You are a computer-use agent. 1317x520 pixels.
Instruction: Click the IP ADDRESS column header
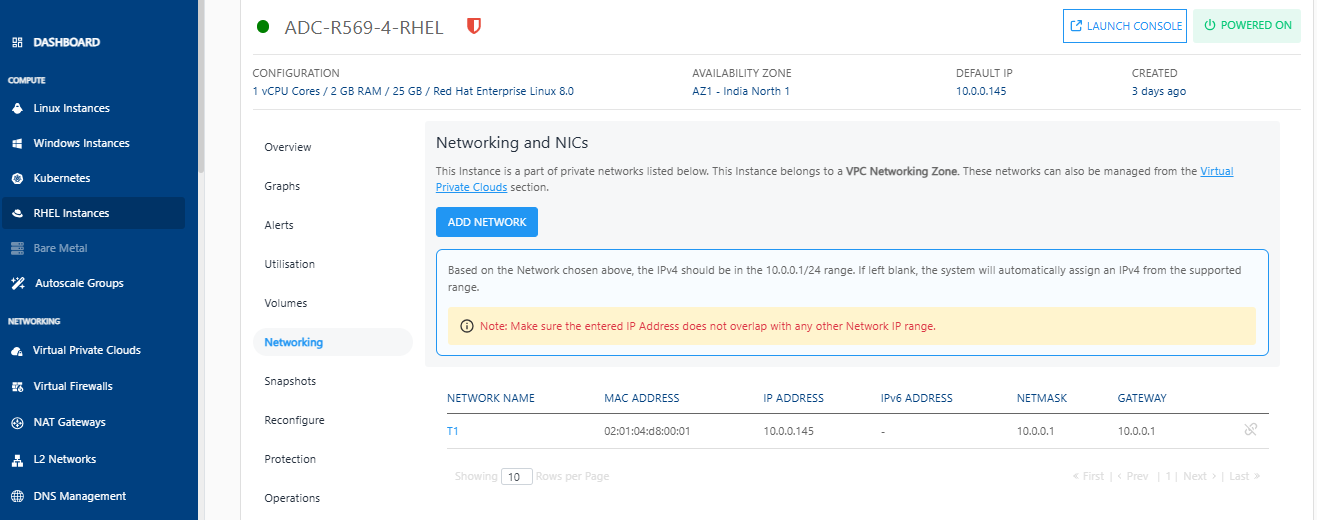(793, 398)
